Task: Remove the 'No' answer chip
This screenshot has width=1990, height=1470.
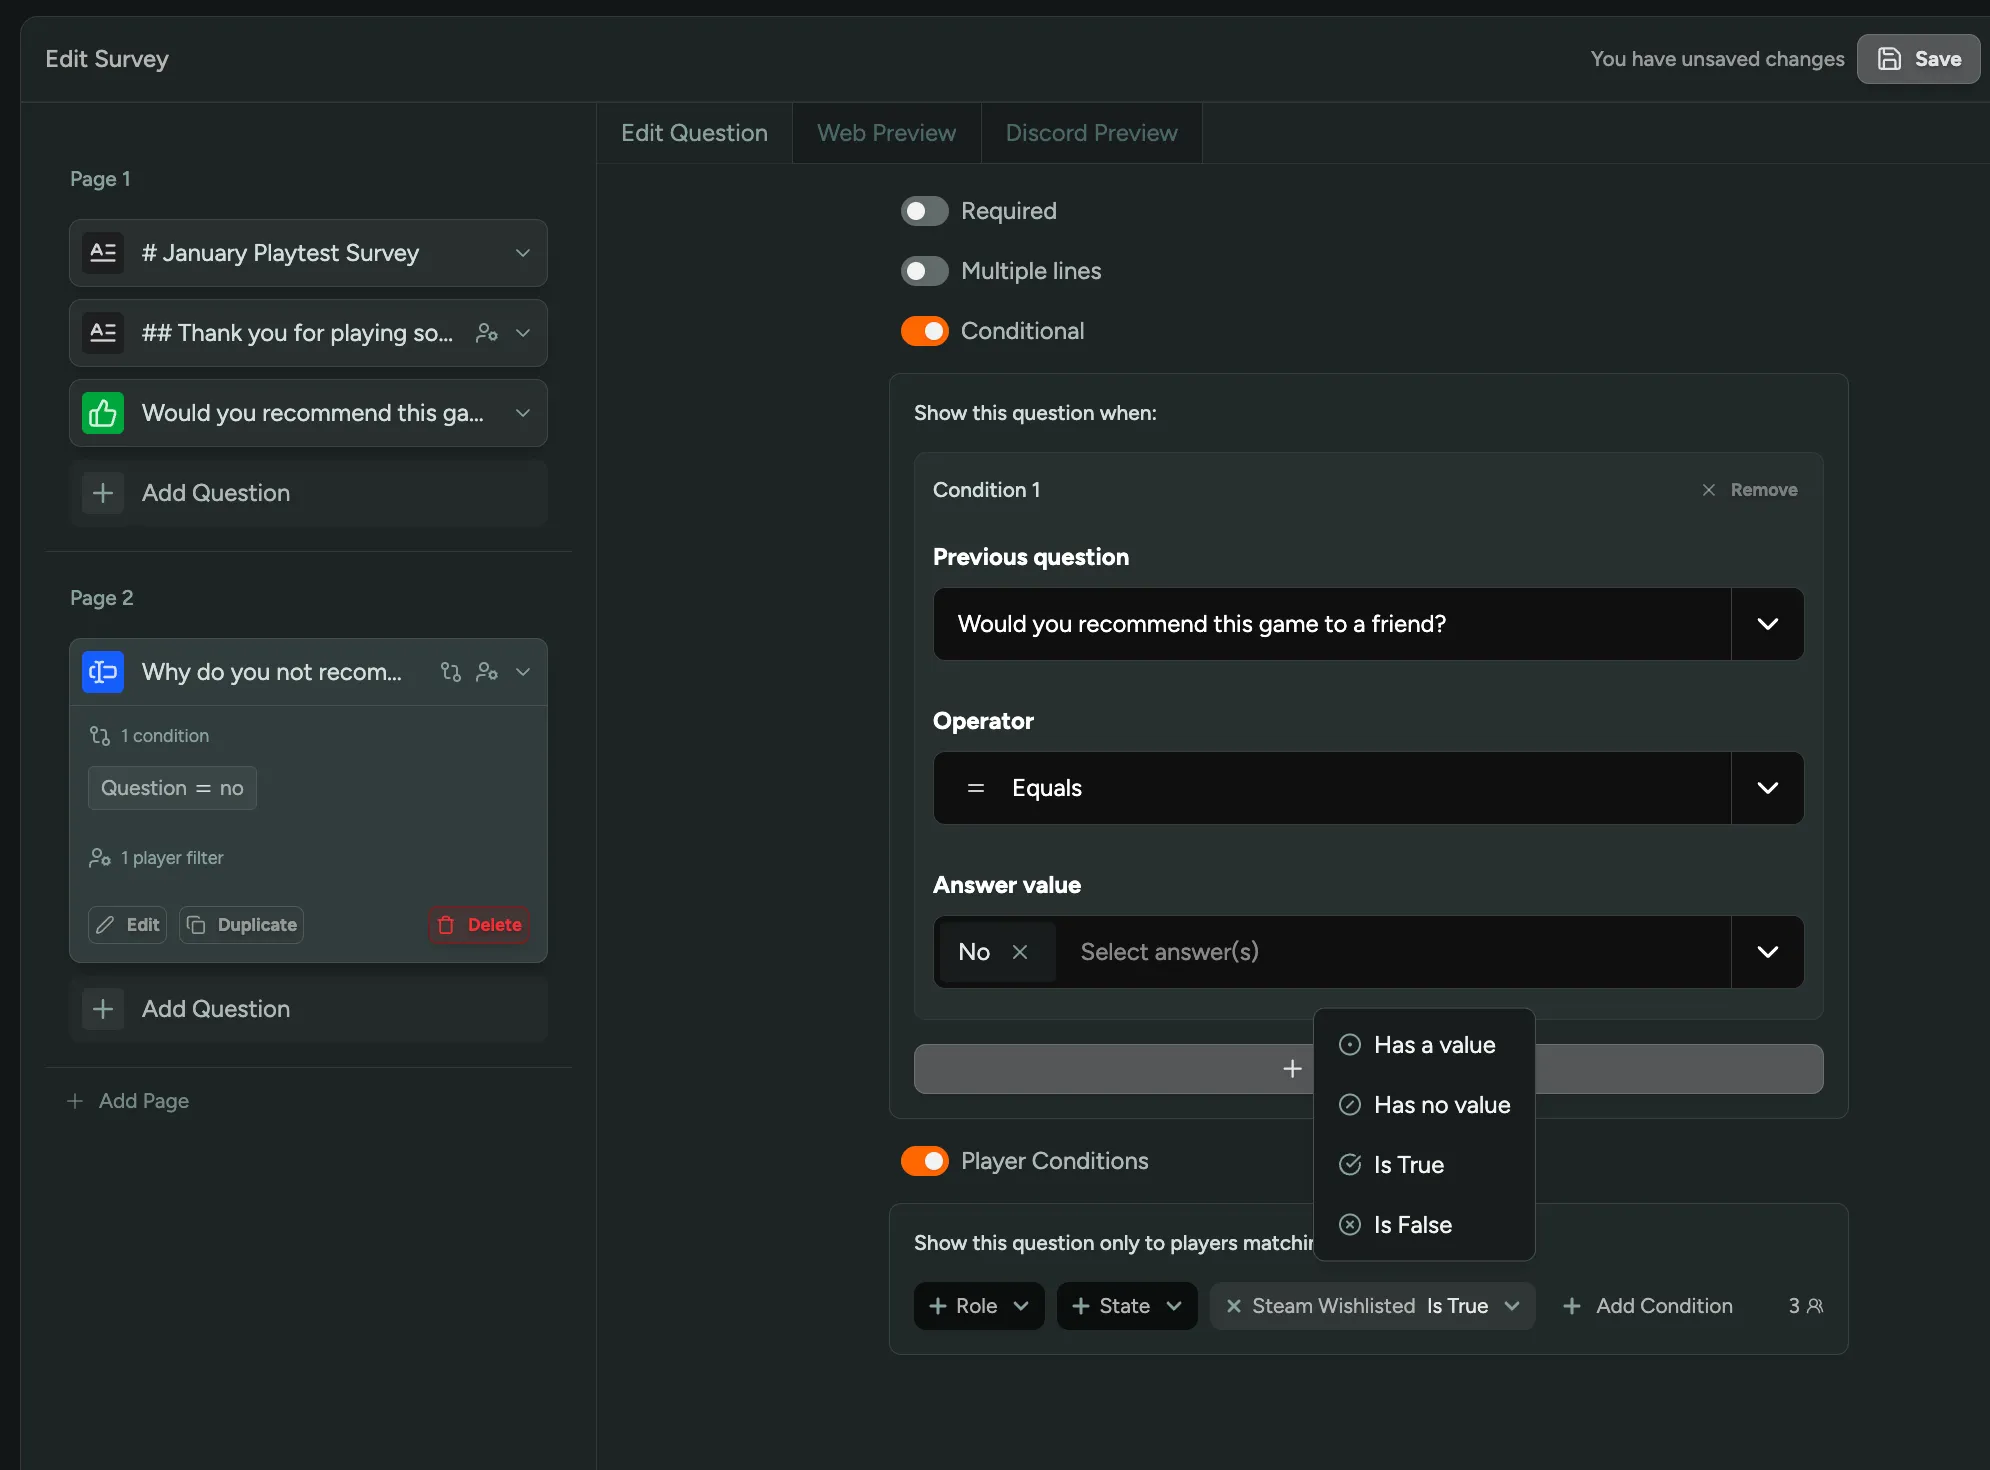Action: coord(1020,952)
